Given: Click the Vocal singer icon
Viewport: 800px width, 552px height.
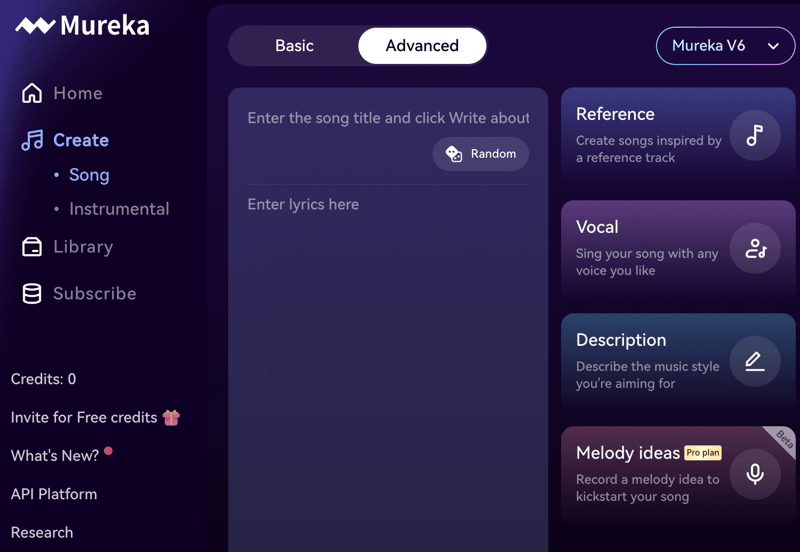Looking at the screenshot, I should 755,249.
